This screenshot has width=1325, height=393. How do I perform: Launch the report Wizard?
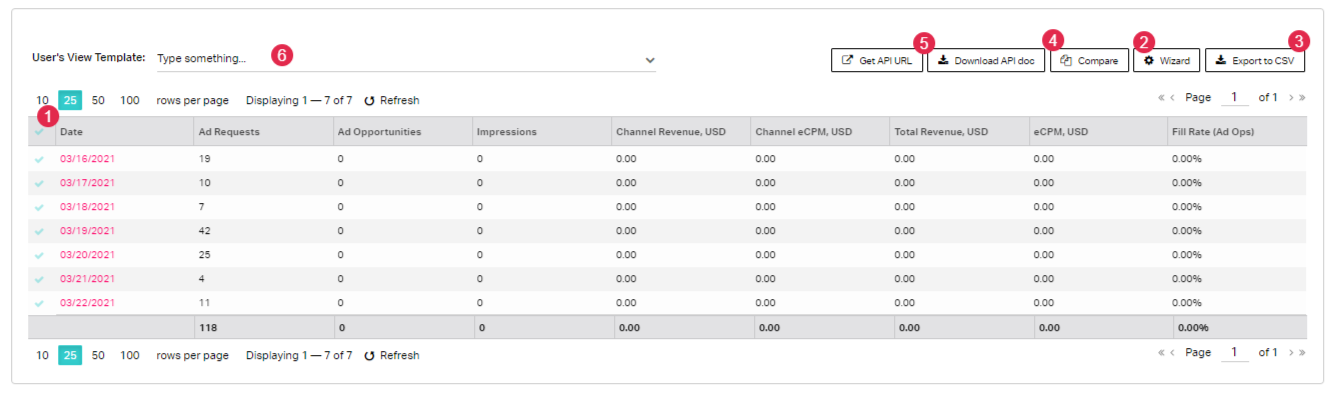1166,61
